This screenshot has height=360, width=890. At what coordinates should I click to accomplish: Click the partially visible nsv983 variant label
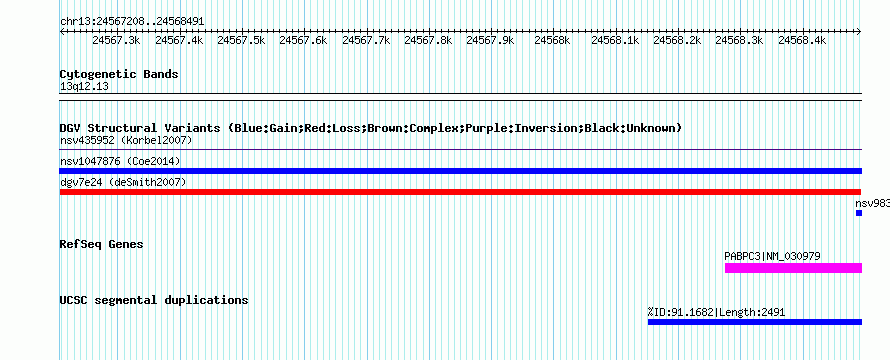pos(872,203)
